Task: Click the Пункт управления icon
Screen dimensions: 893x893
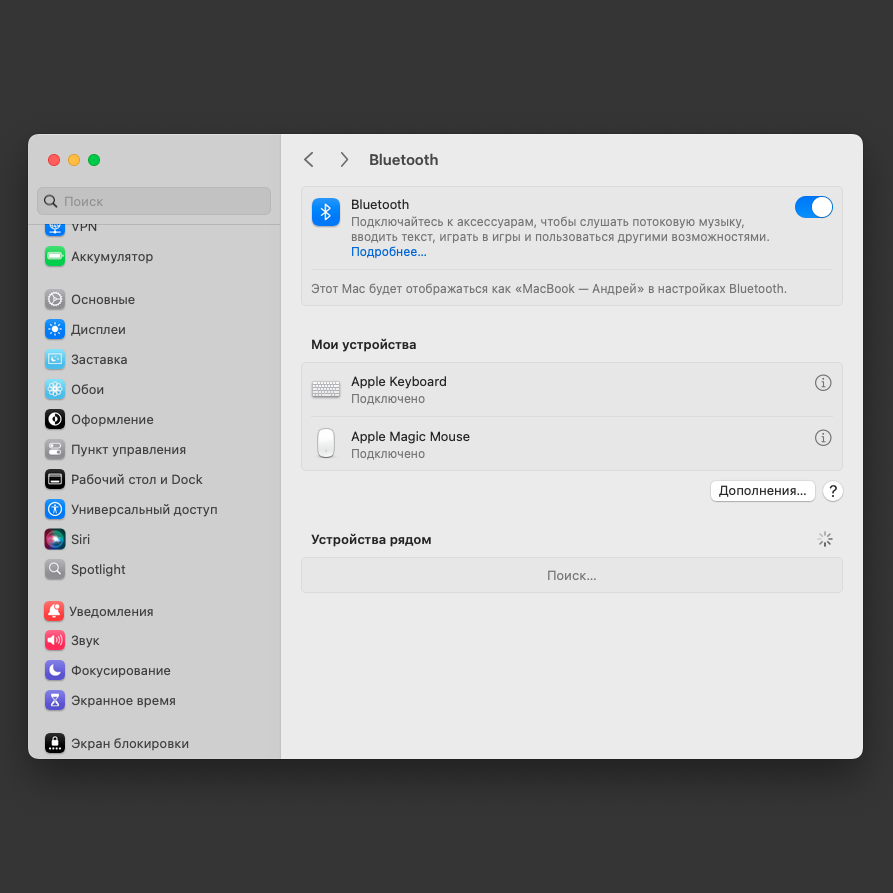Action: coord(55,449)
